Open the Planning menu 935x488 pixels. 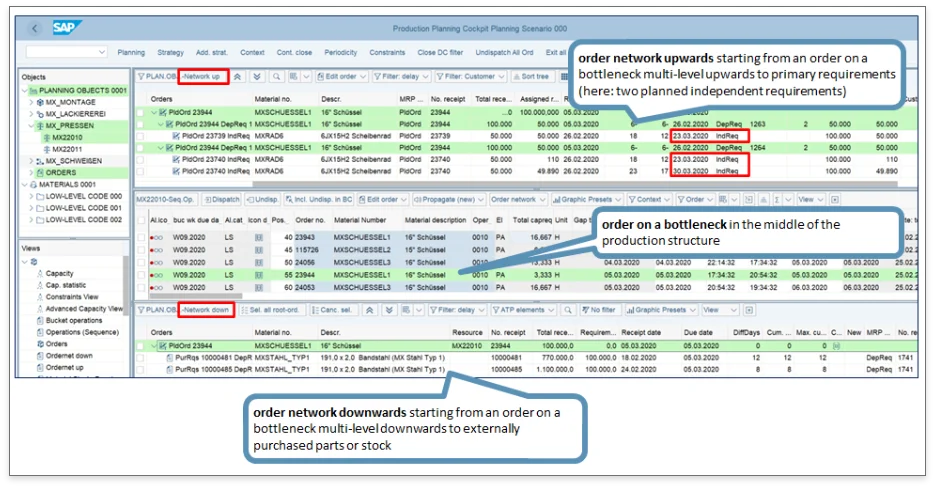[x=131, y=52]
